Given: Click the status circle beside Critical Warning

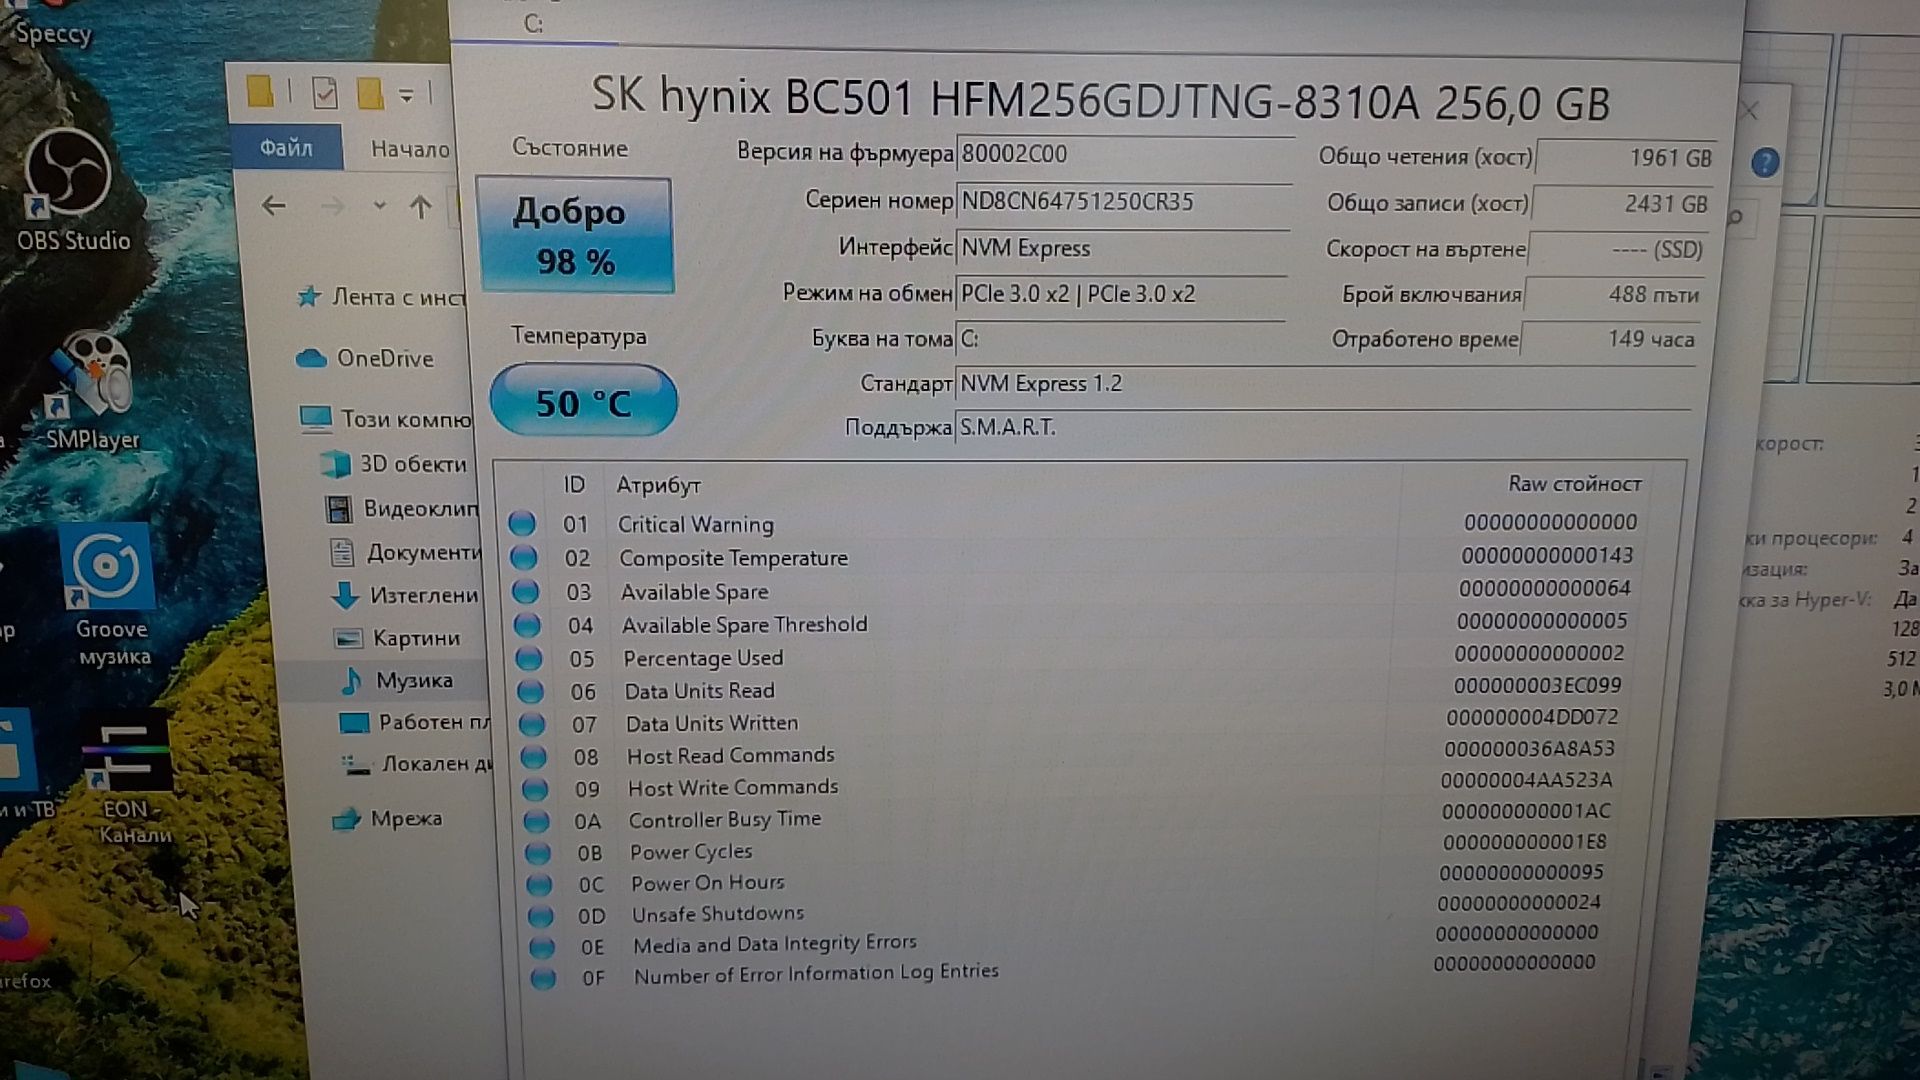Looking at the screenshot, I should (x=522, y=524).
